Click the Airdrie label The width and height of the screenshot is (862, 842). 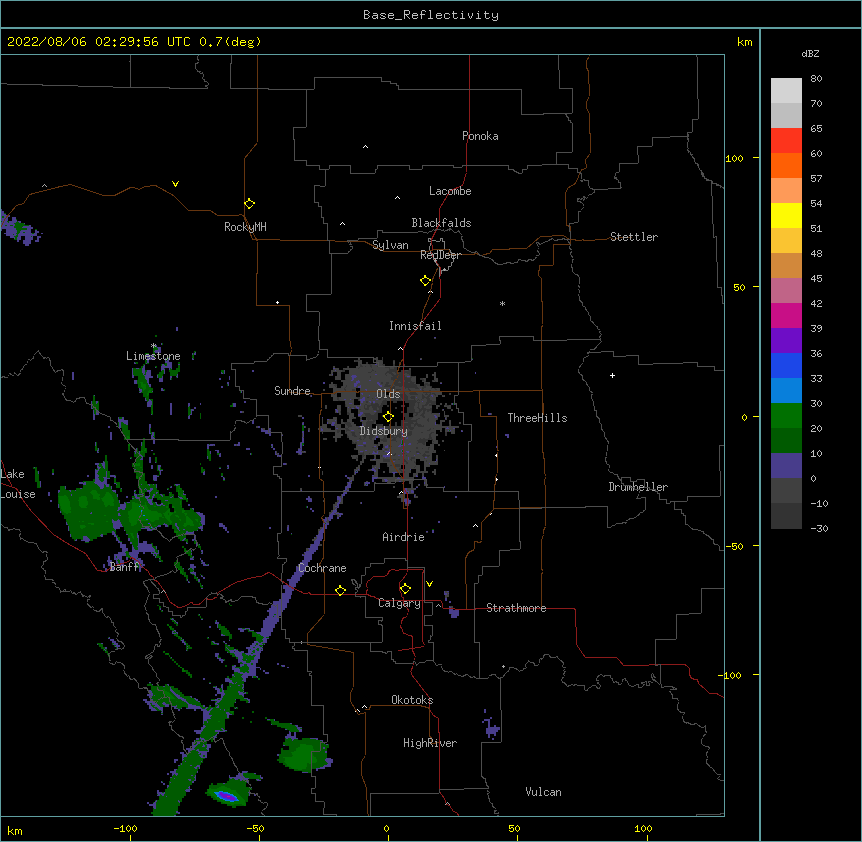point(403,537)
